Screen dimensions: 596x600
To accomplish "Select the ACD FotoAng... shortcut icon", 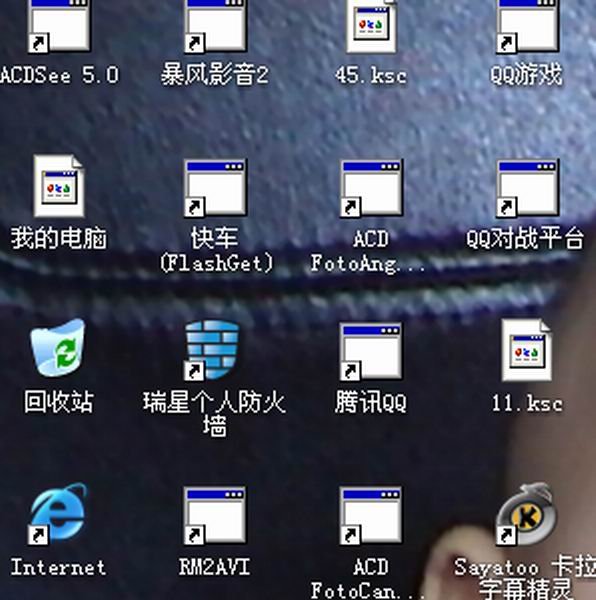I will pos(371,188).
